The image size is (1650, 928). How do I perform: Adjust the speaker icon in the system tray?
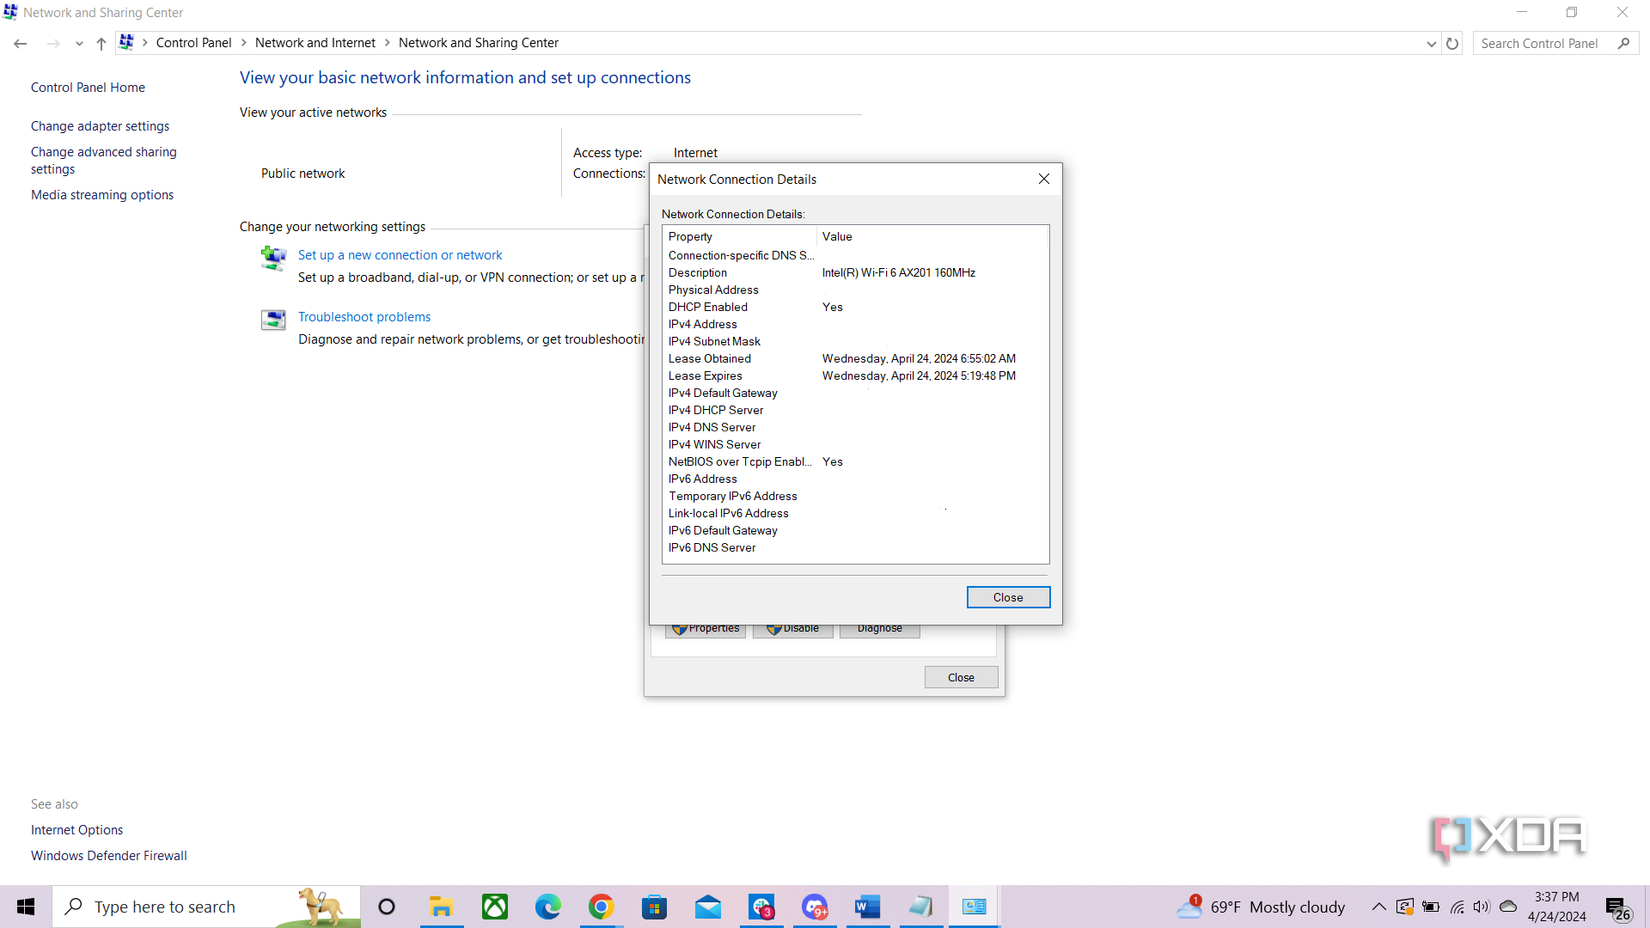click(x=1481, y=907)
